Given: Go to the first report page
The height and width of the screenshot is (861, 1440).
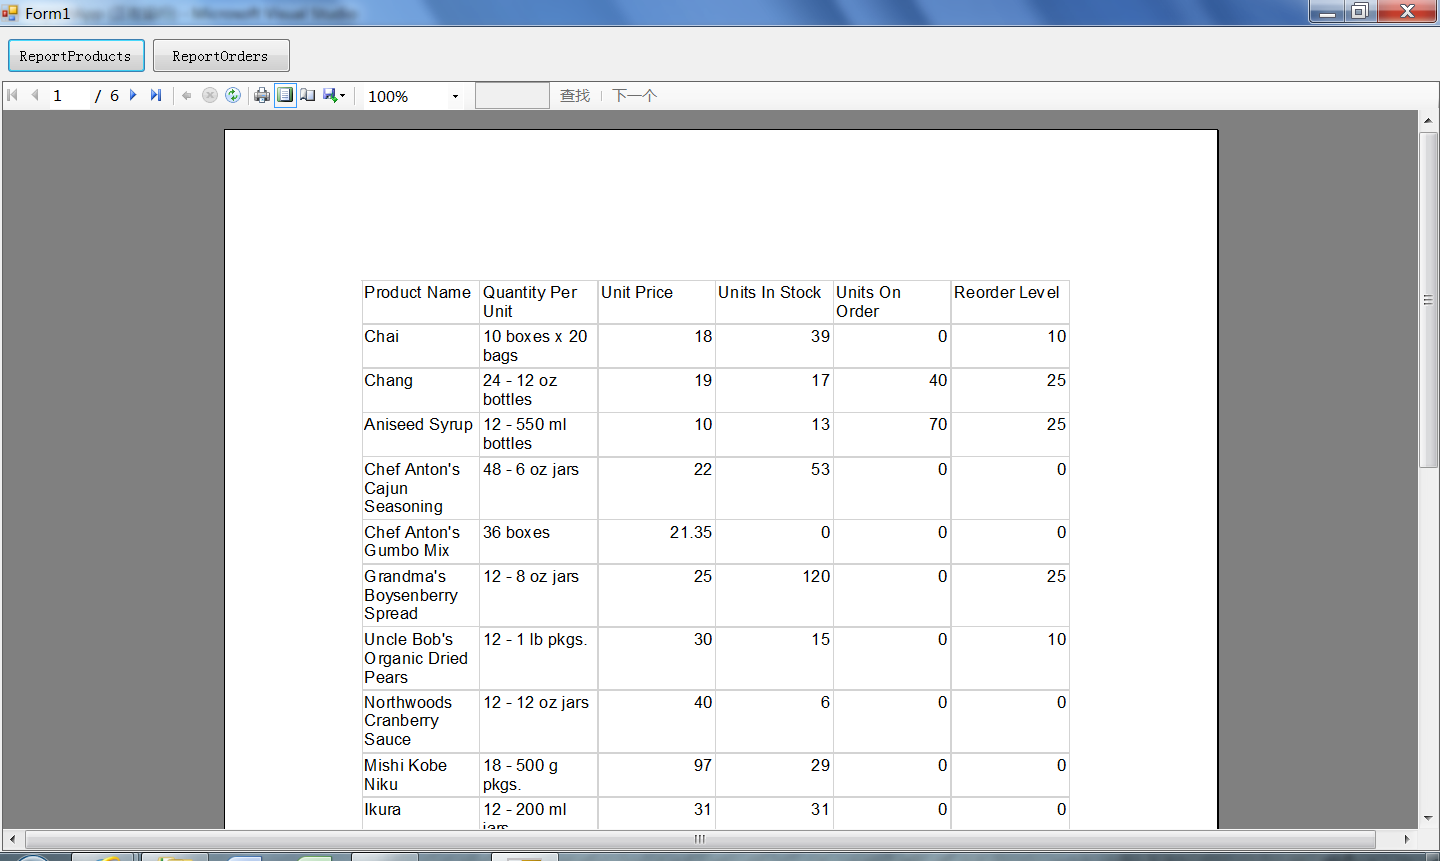Looking at the screenshot, I should point(13,95).
